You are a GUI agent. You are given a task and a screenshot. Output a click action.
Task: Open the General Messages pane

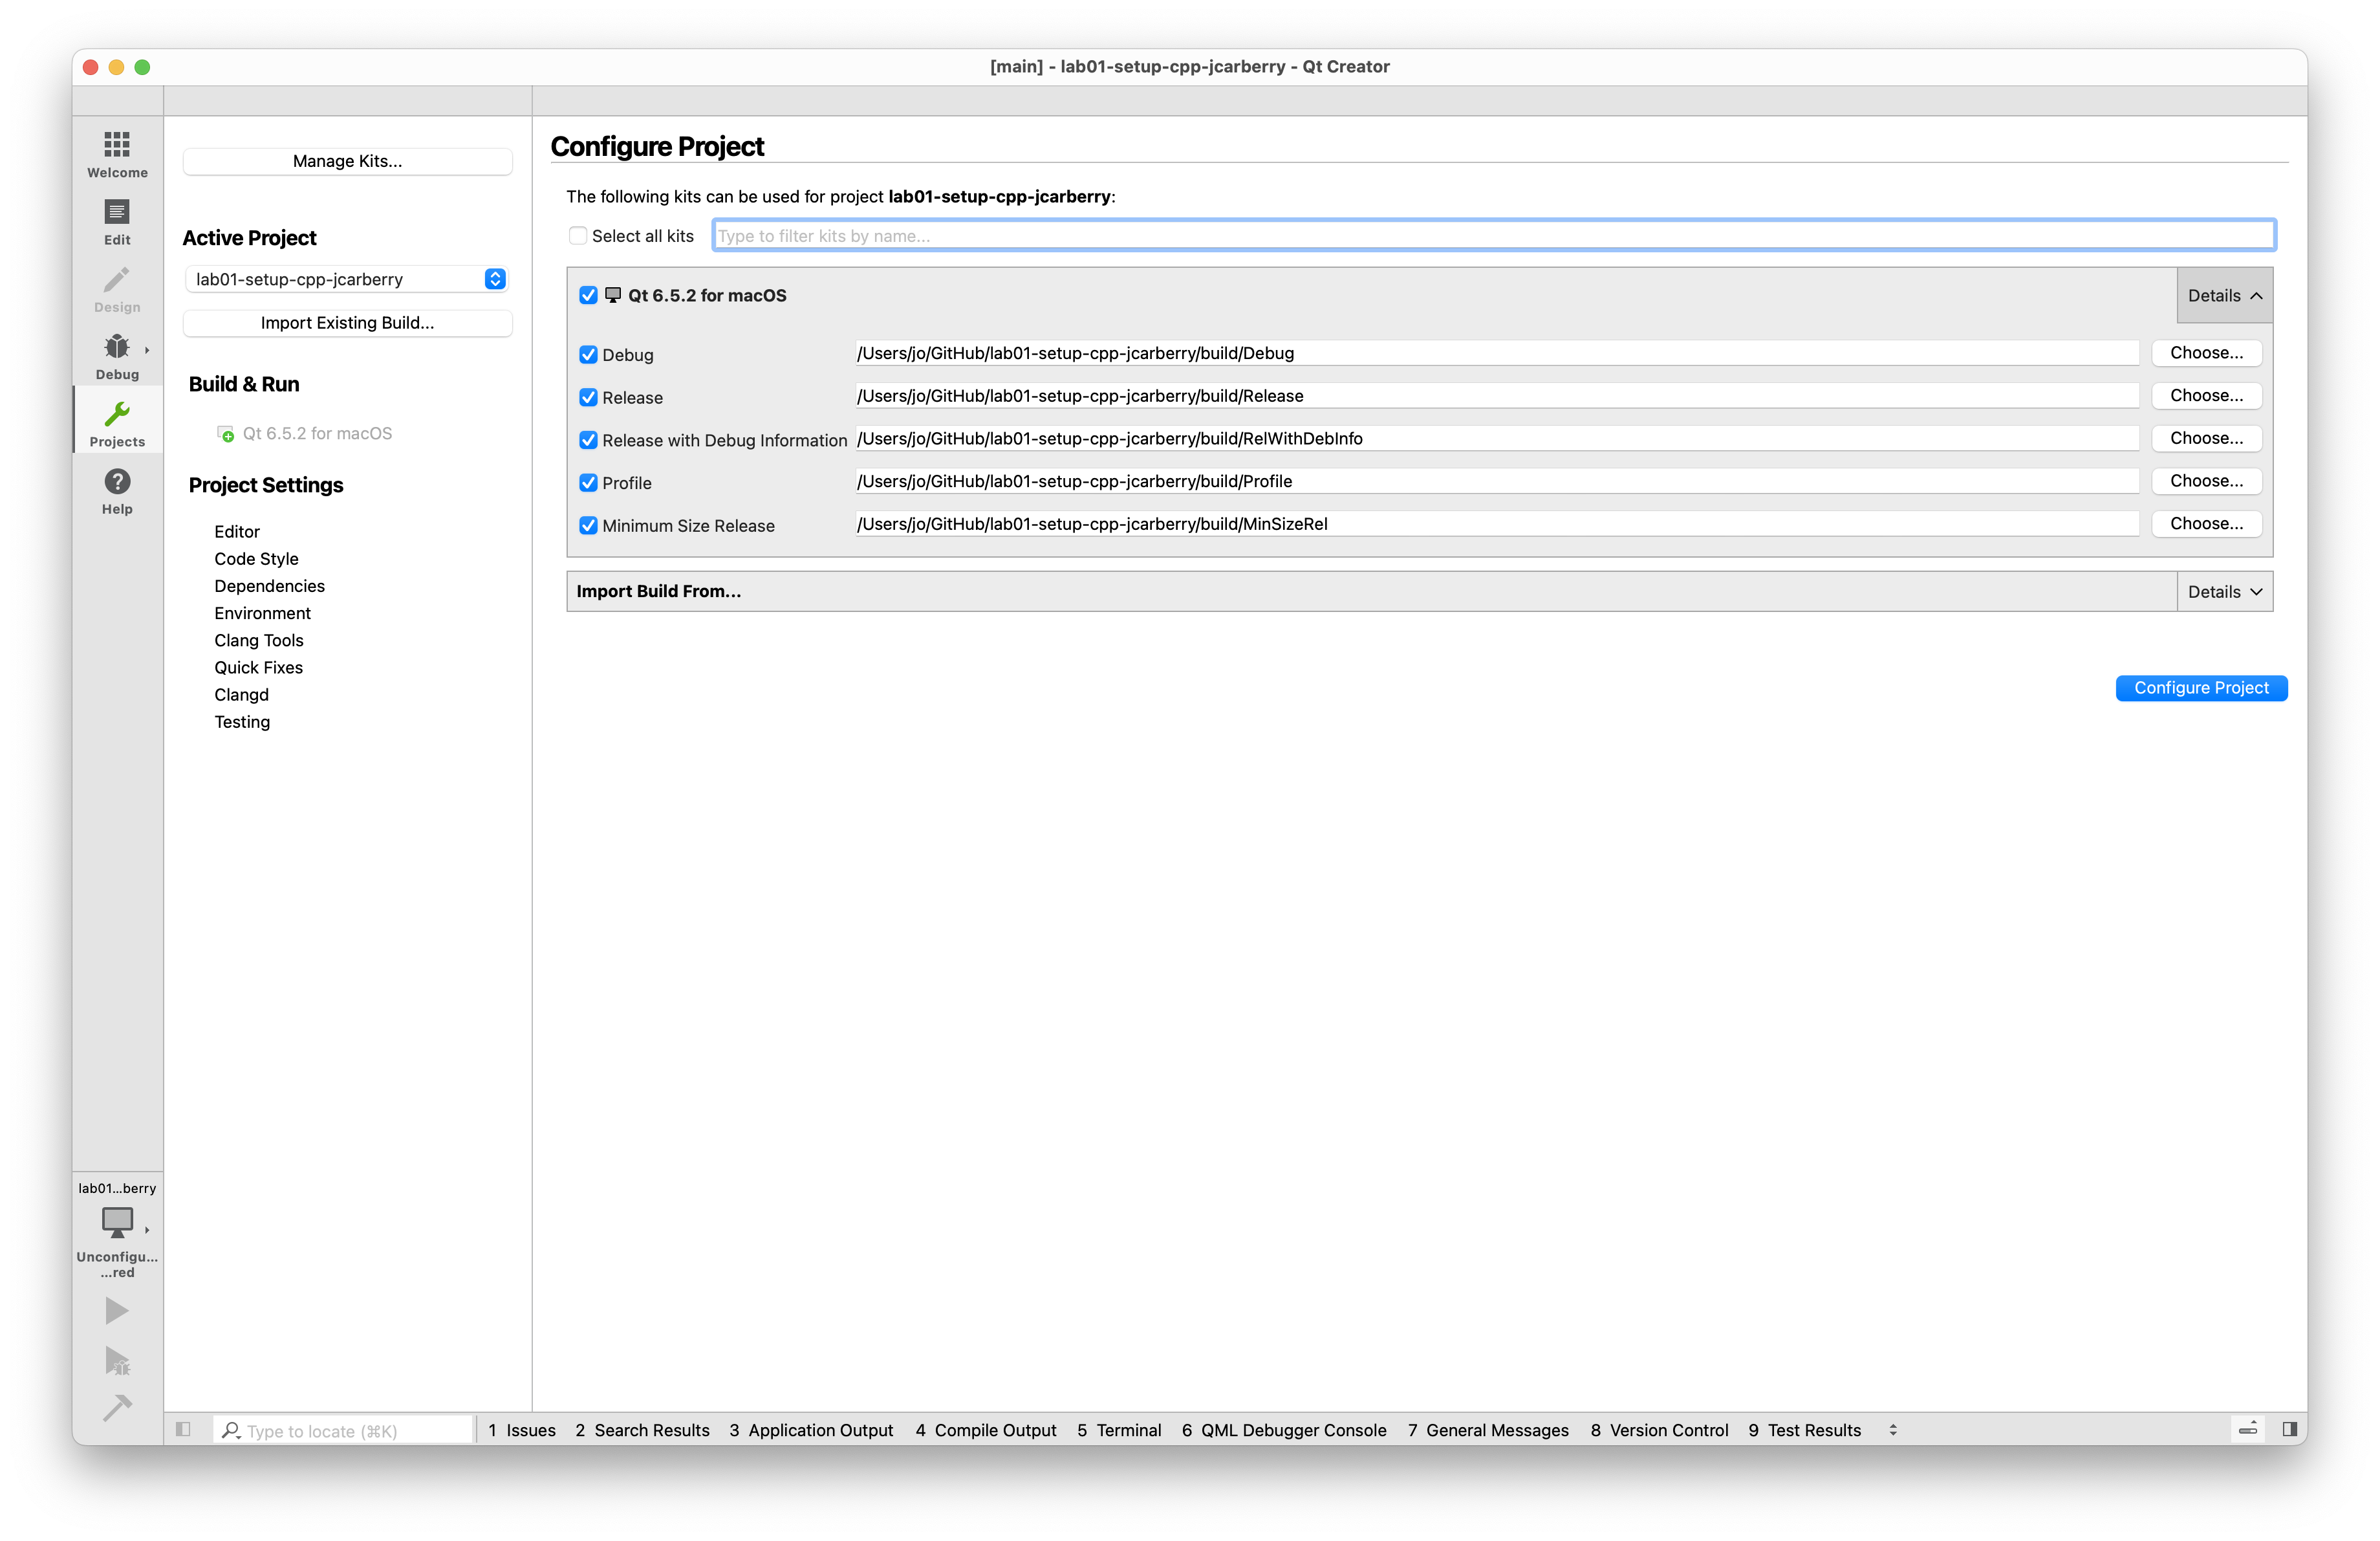tap(1488, 1430)
